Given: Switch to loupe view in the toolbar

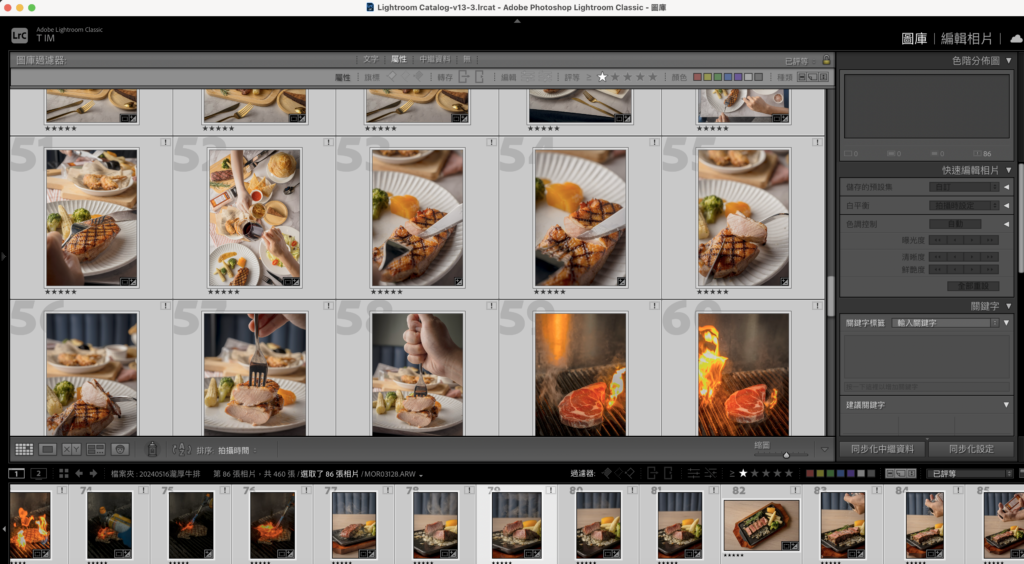Looking at the screenshot, I should [x=47, y=450].
